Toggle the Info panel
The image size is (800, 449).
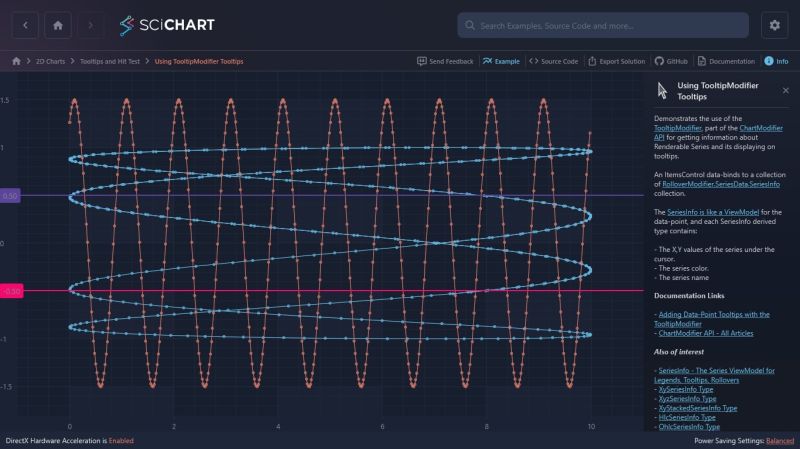tap(776, 61)
